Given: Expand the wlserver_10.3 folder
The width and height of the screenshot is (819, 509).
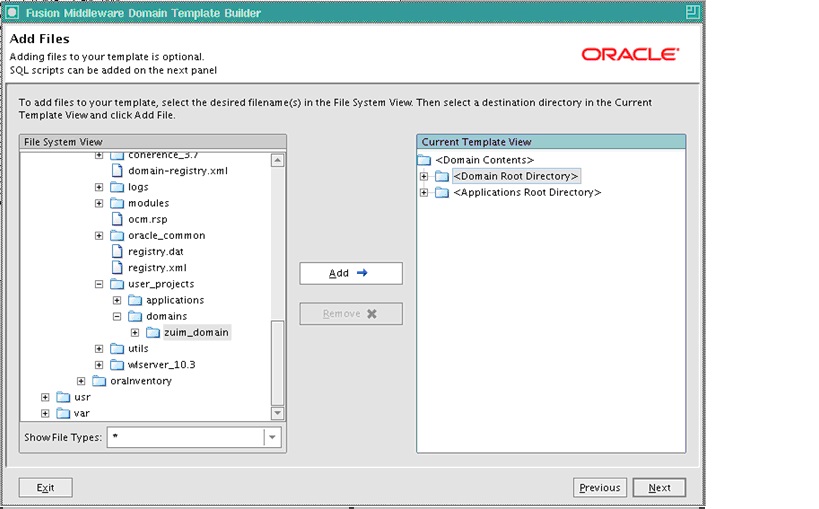Looking at the screenshot, I should (x=99, y=365).
